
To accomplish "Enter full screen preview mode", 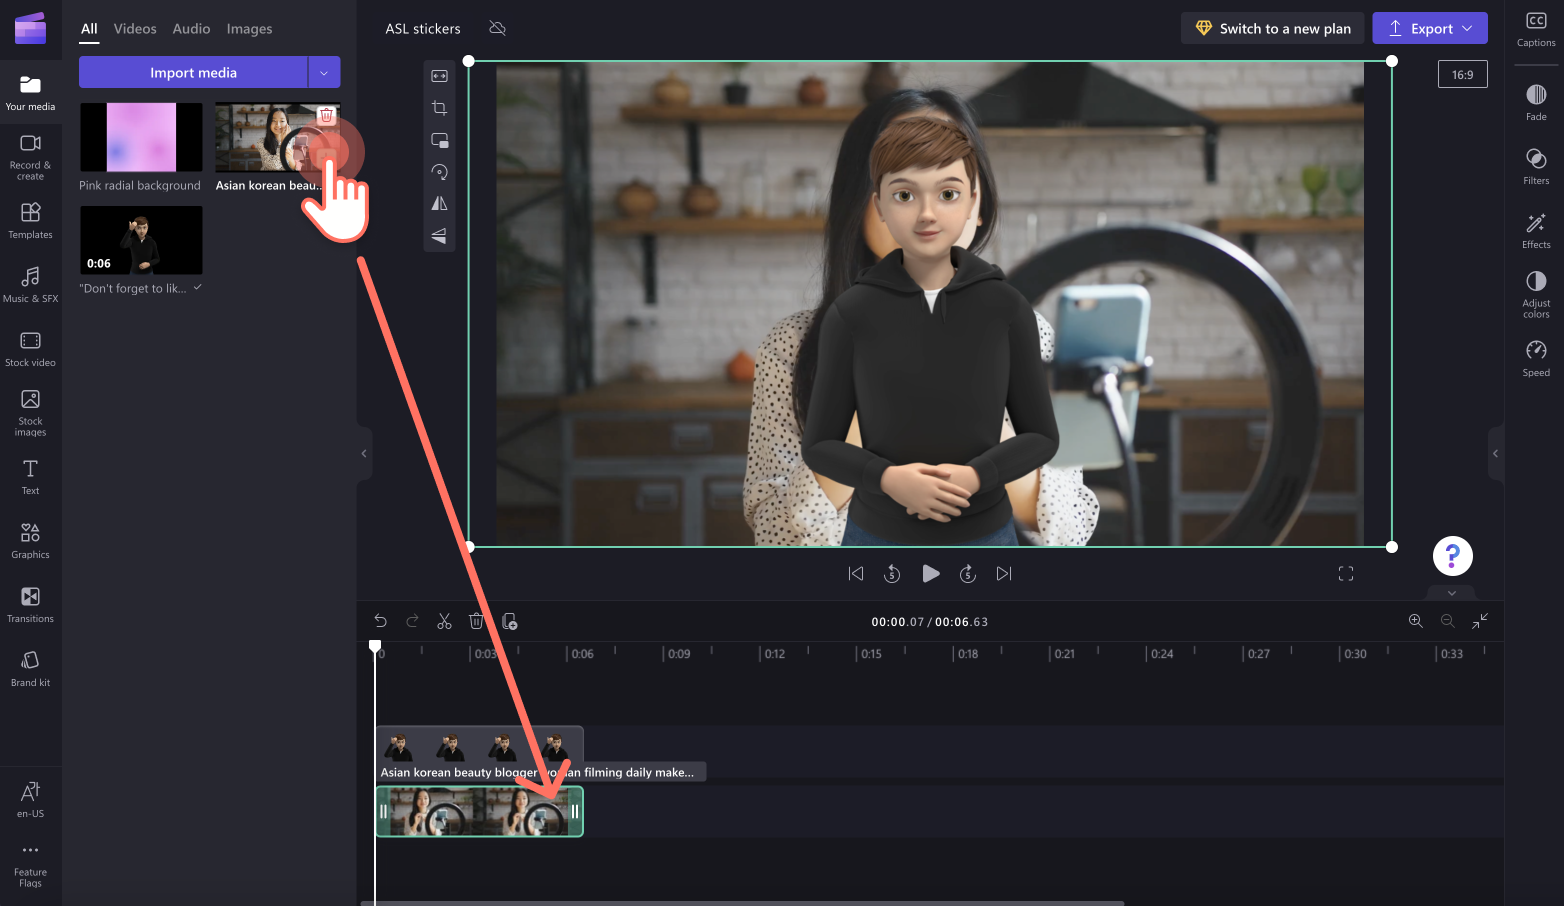I will [x=1345, y=573].
